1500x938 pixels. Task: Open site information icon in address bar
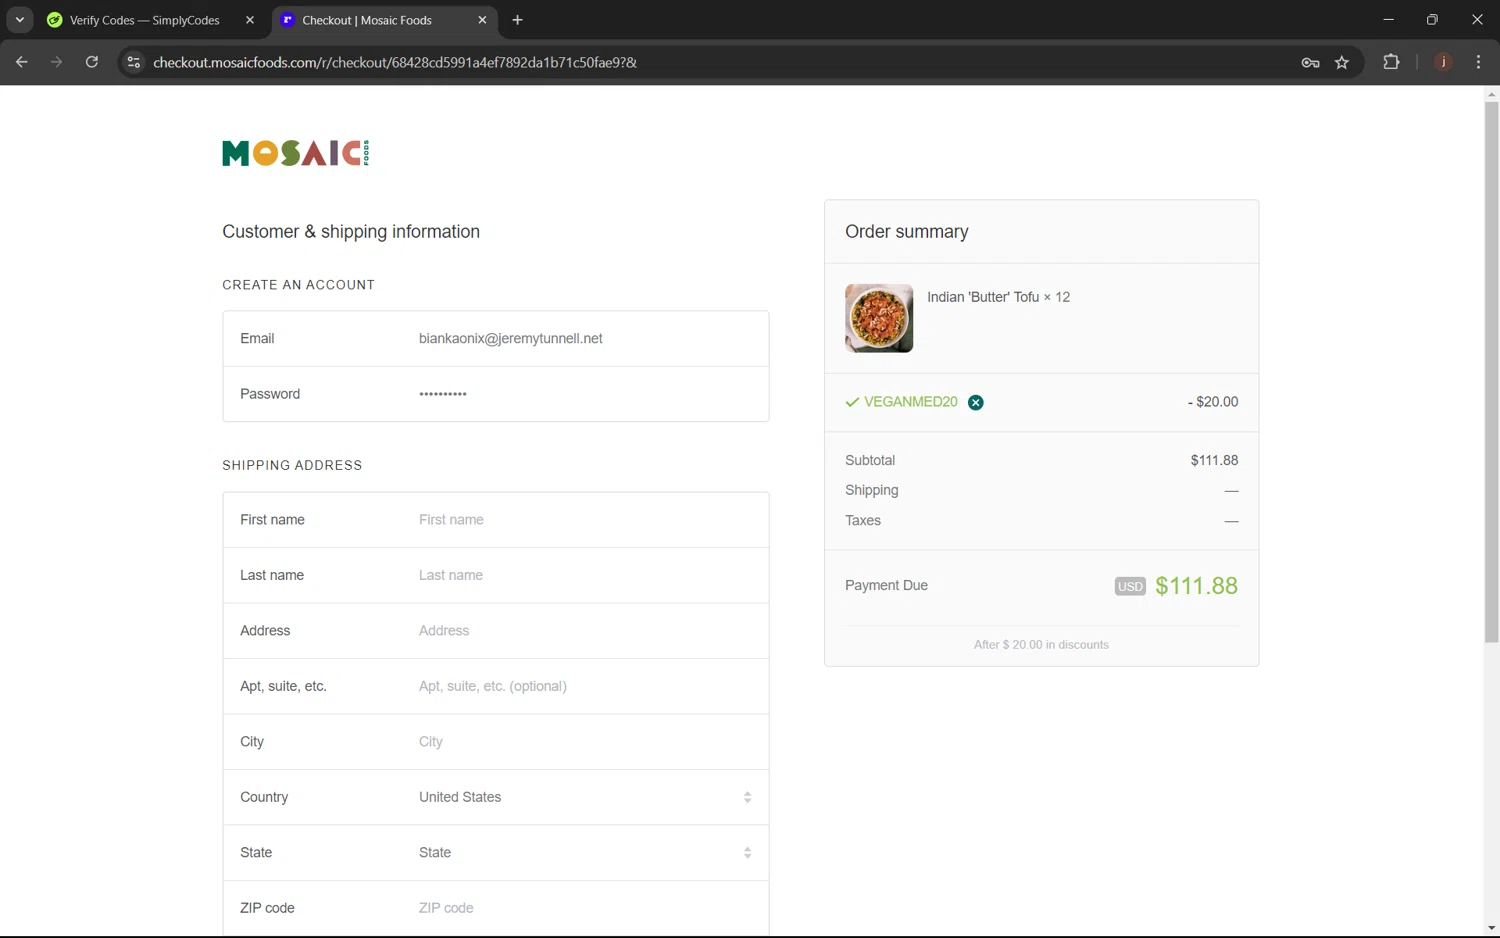click(133, 62)
